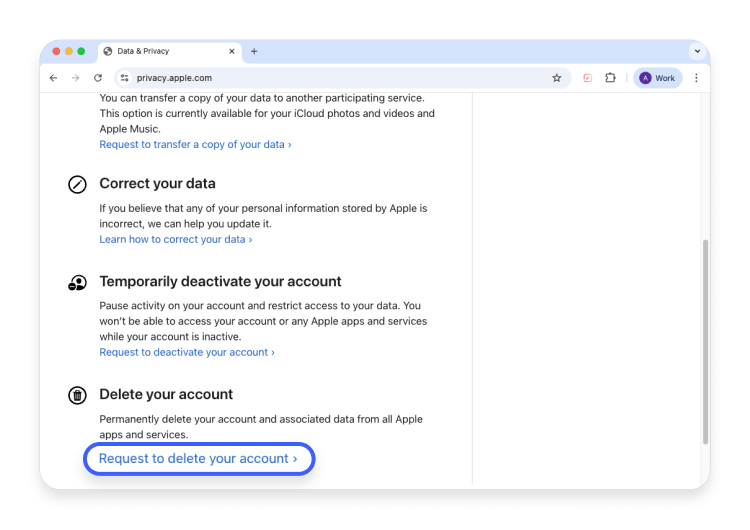This screenshot has width=750, height=530.
Task: Click the Correct your data pencil icon
Action: pos(77,185)
